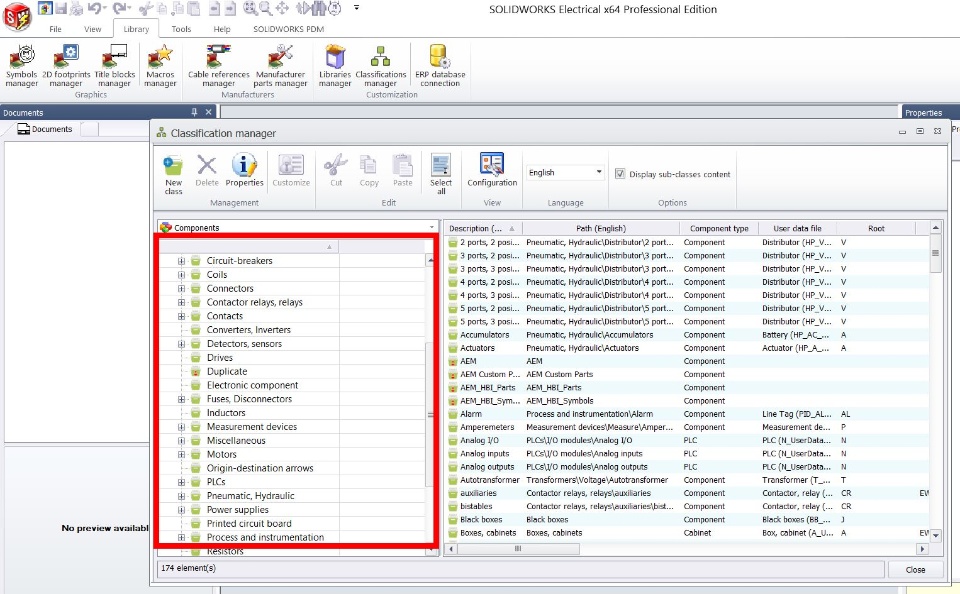This screenshot has height=594, width=960.
Task: Select the Duplicate class in tree
Action: tap(227, 372)
